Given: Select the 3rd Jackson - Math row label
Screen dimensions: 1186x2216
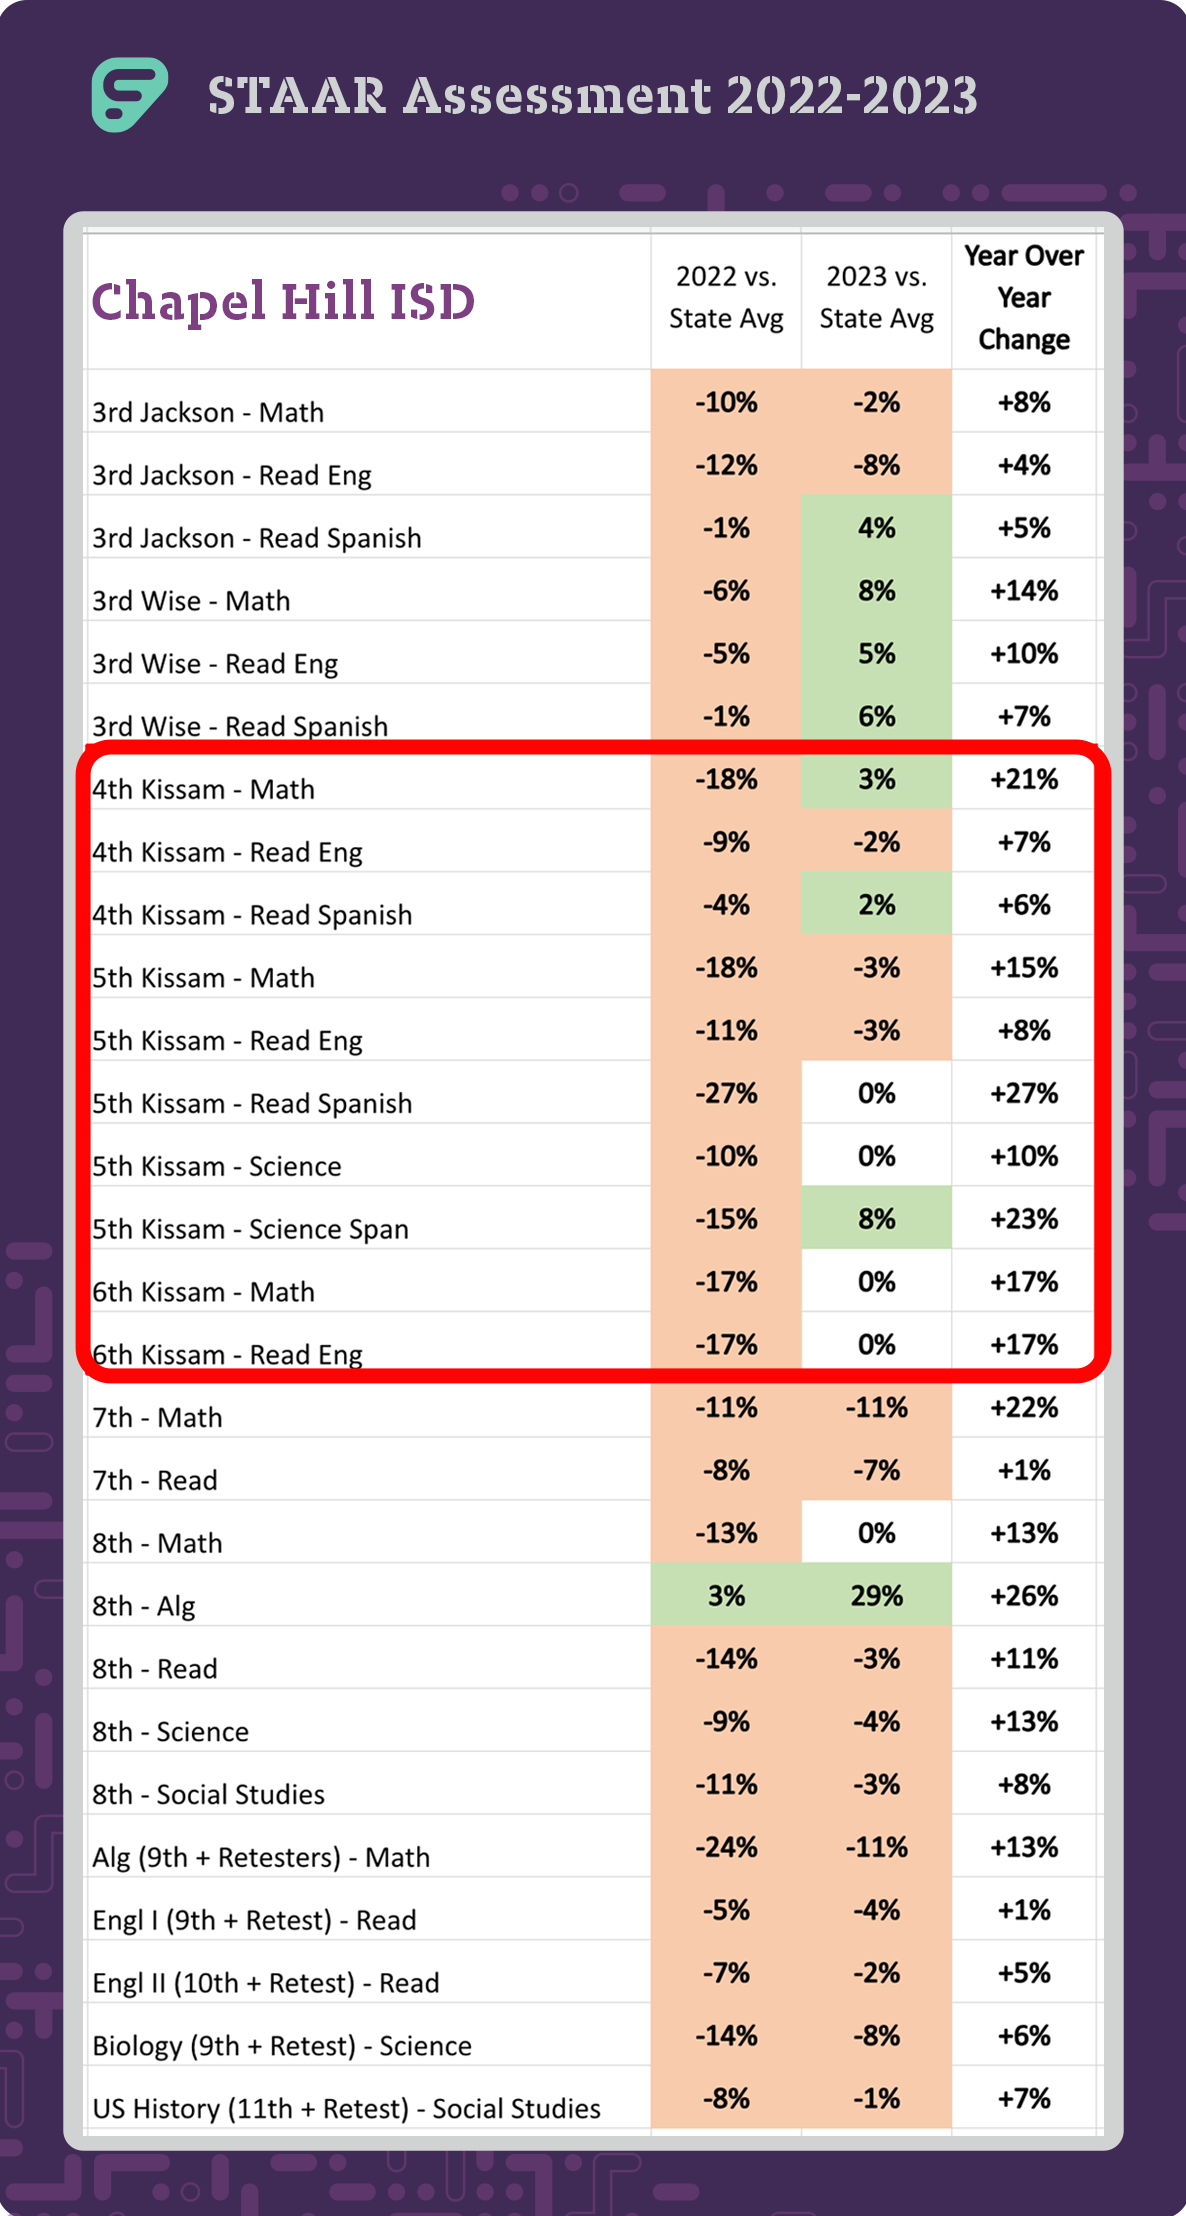Looking at the screenshot, I should click(208, 412).
